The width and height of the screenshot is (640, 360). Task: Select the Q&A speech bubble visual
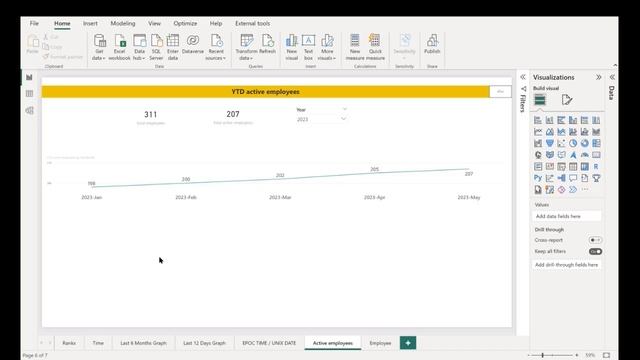tap(573, 178)
